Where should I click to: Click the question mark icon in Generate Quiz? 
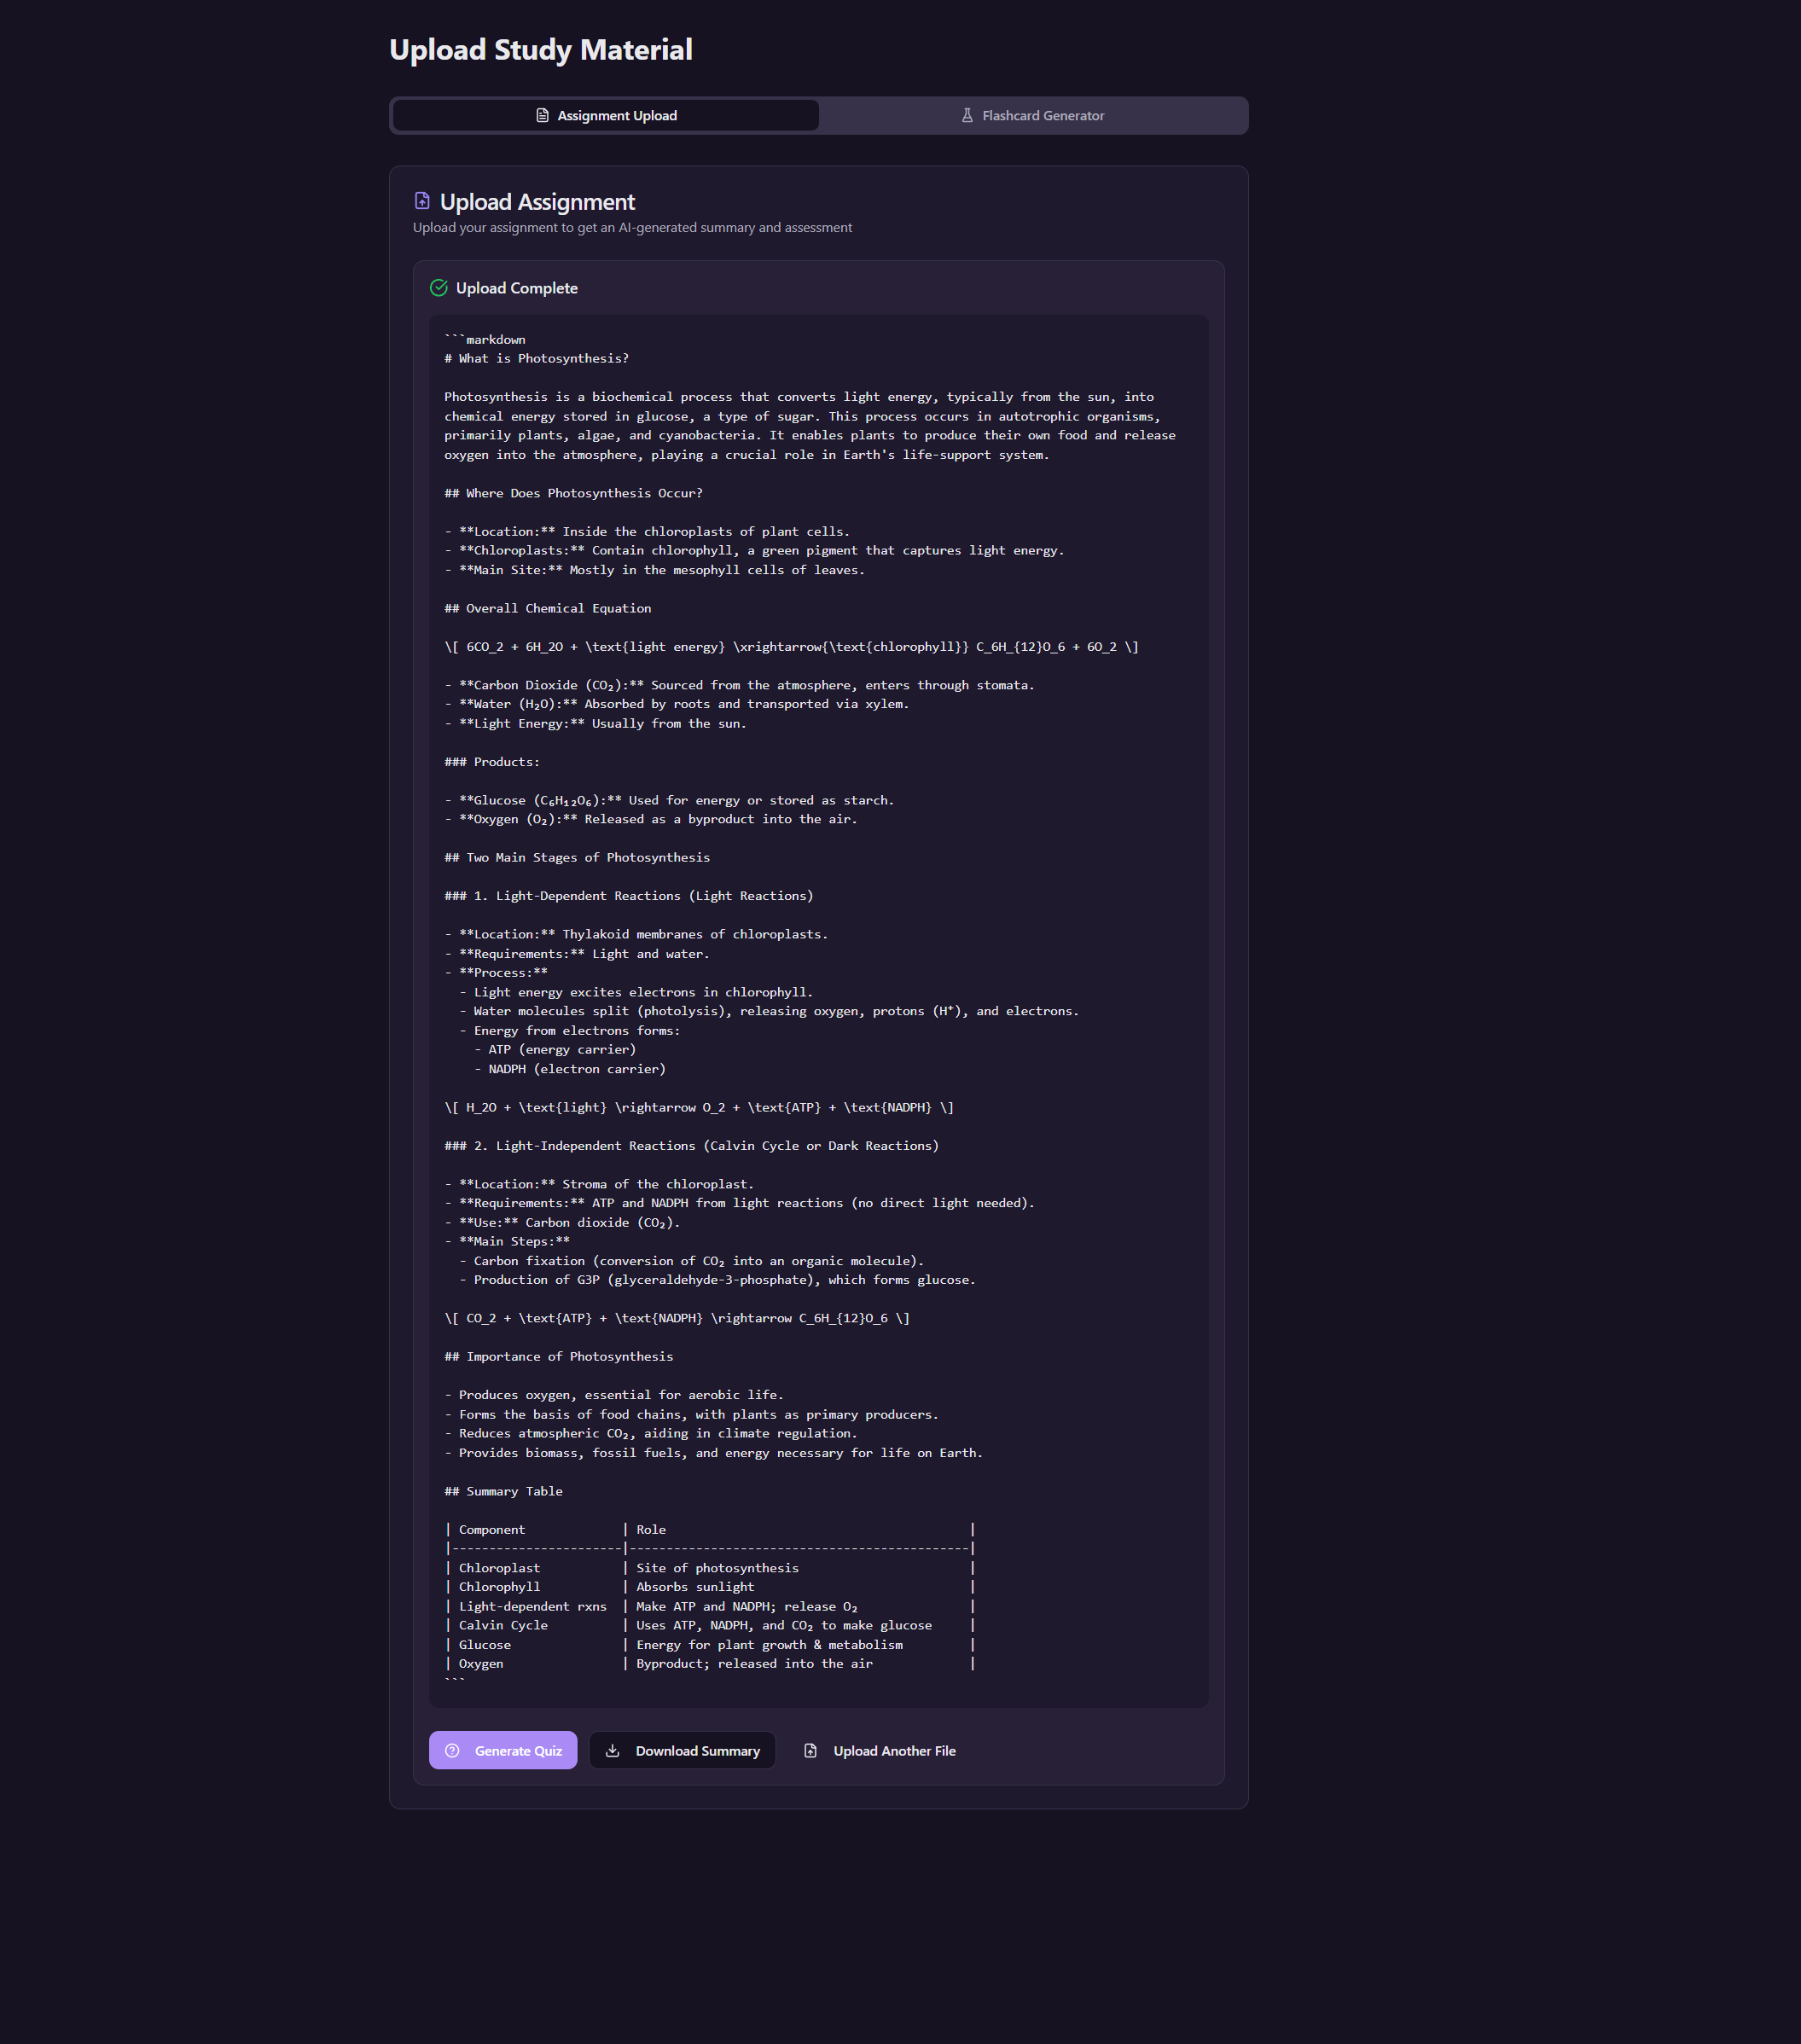pyautogui.click(x=452, y=1750)
